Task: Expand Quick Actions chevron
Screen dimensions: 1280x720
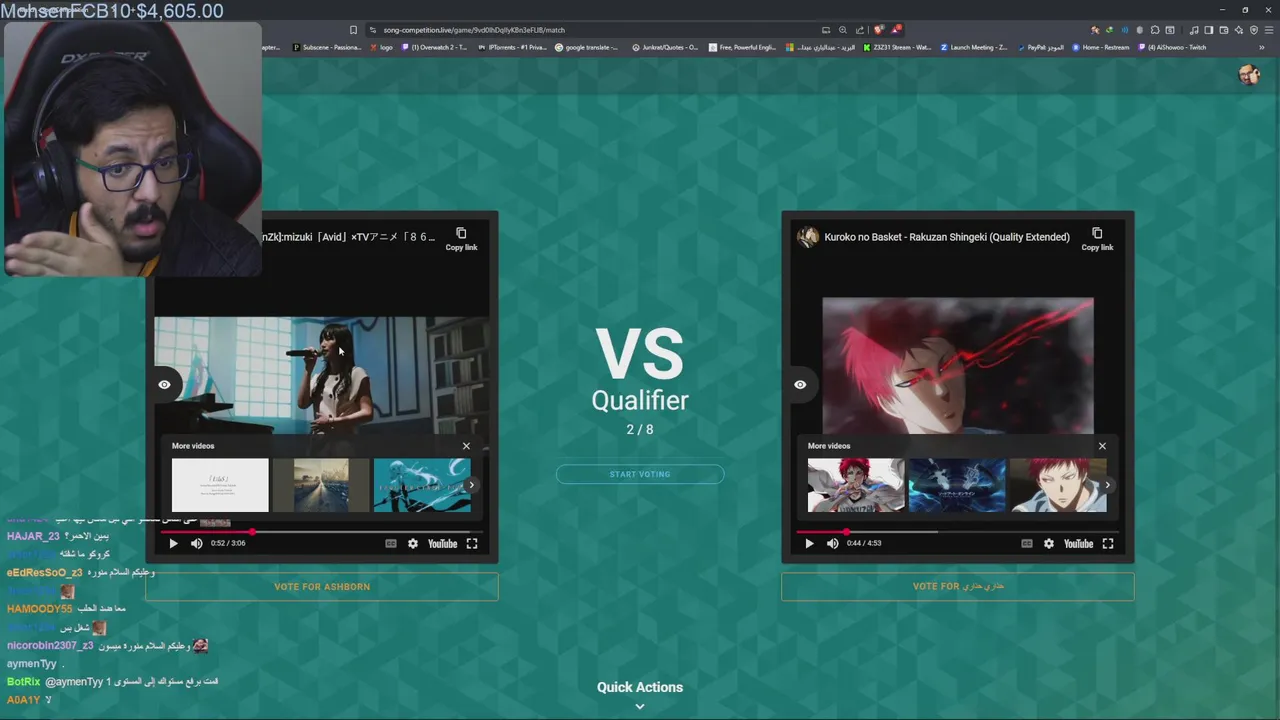Action: coord(640,706)
